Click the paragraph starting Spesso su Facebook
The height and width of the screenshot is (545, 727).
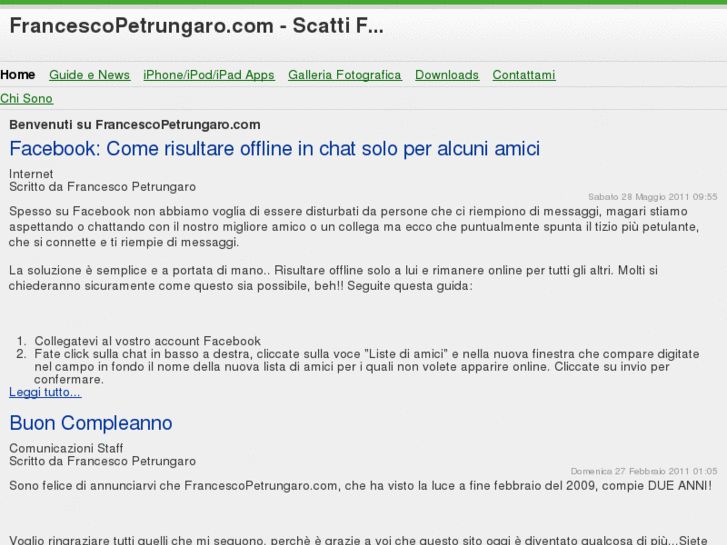(354, 227)
